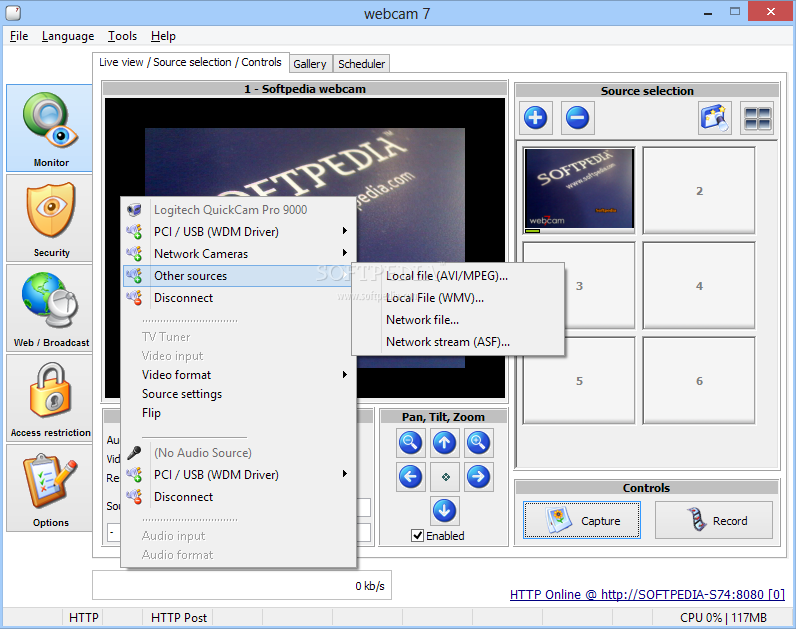
Task: Open the HTTP Online SOFTPEDIA-S74:8080 link
Action: (647, 594)
